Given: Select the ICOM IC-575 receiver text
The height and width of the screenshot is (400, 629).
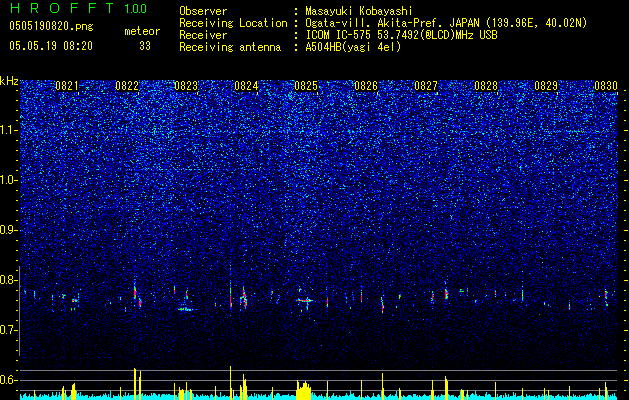Looking at the screenshot, I should coord(401,35).
